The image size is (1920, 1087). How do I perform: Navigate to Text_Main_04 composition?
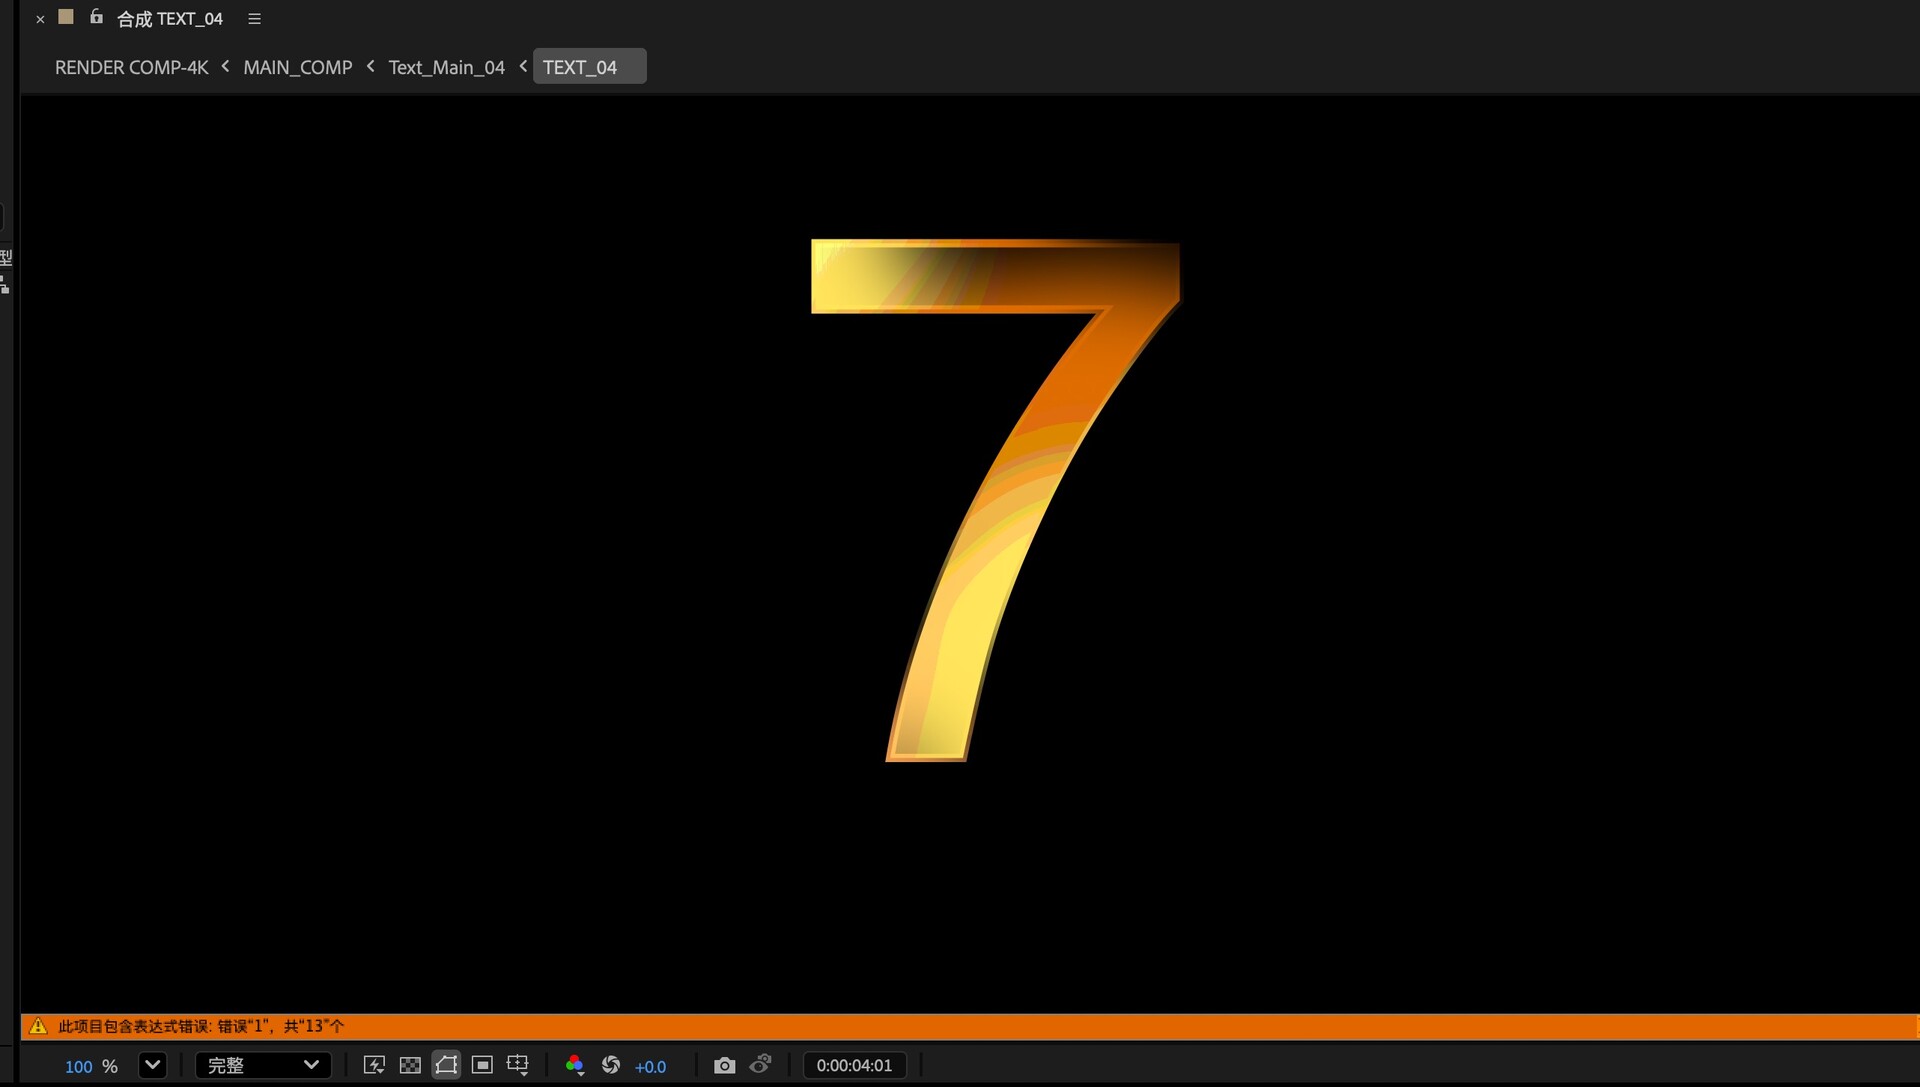pos(446,67)
